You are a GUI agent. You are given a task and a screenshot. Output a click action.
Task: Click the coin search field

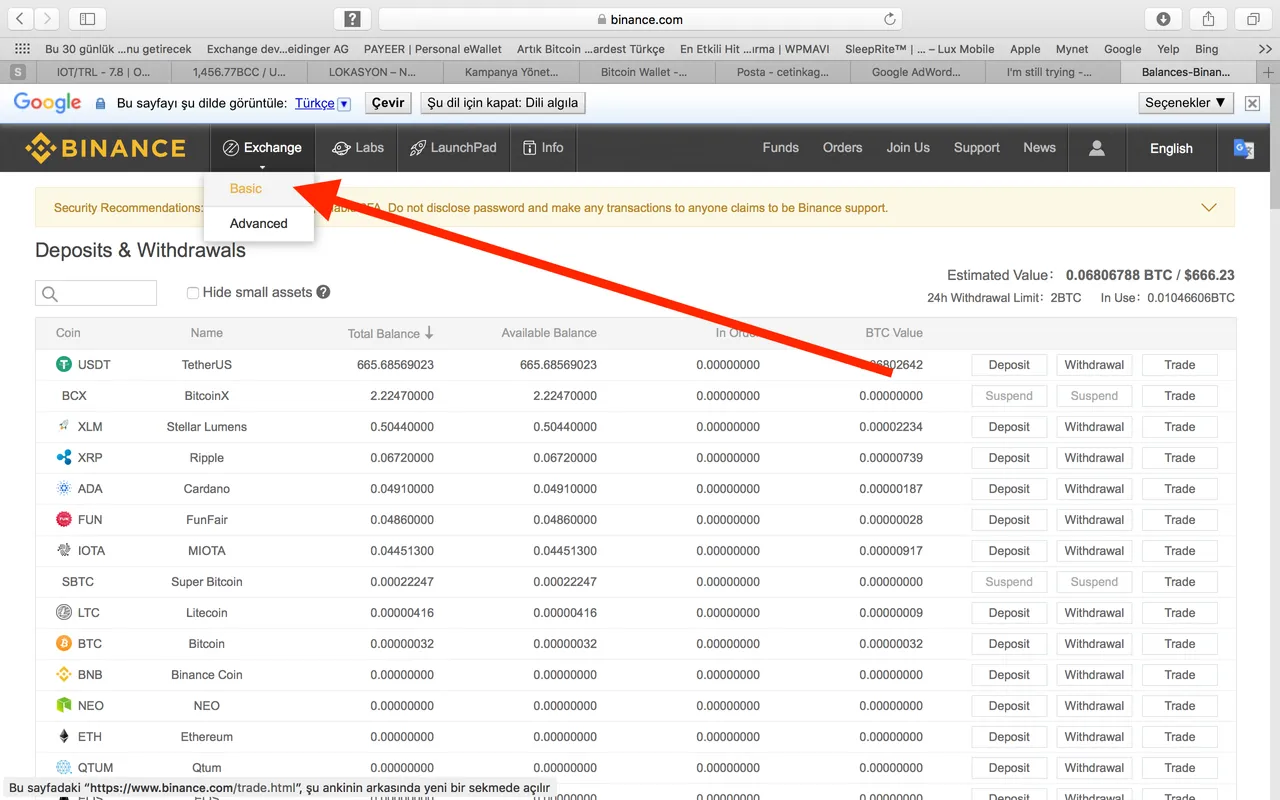click(96, 293)
